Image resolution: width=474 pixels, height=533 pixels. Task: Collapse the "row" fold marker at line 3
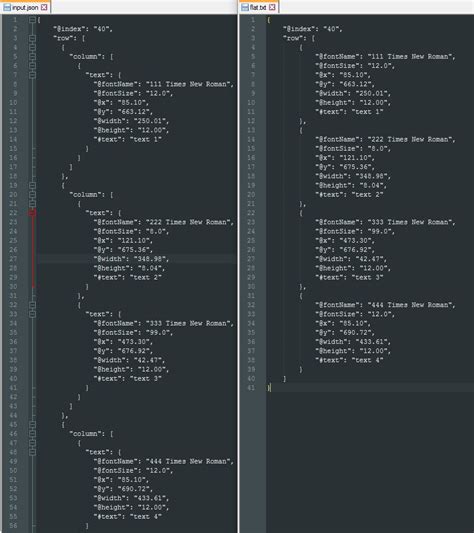[32, 38]
